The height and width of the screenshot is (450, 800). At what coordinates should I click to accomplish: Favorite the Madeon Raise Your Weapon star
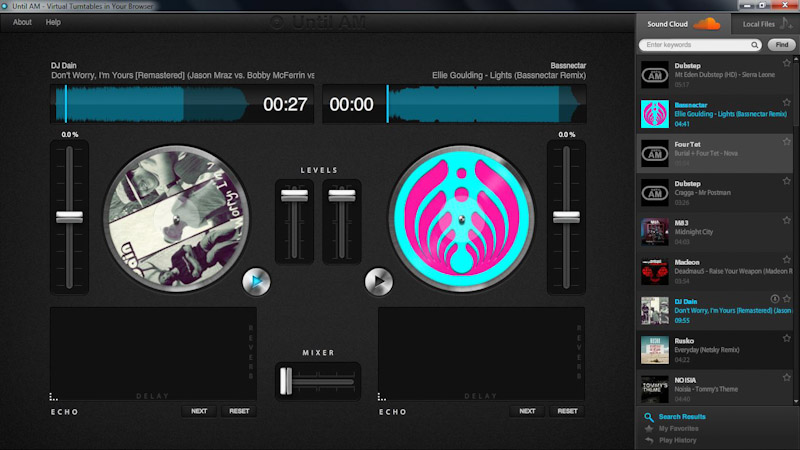786,260
